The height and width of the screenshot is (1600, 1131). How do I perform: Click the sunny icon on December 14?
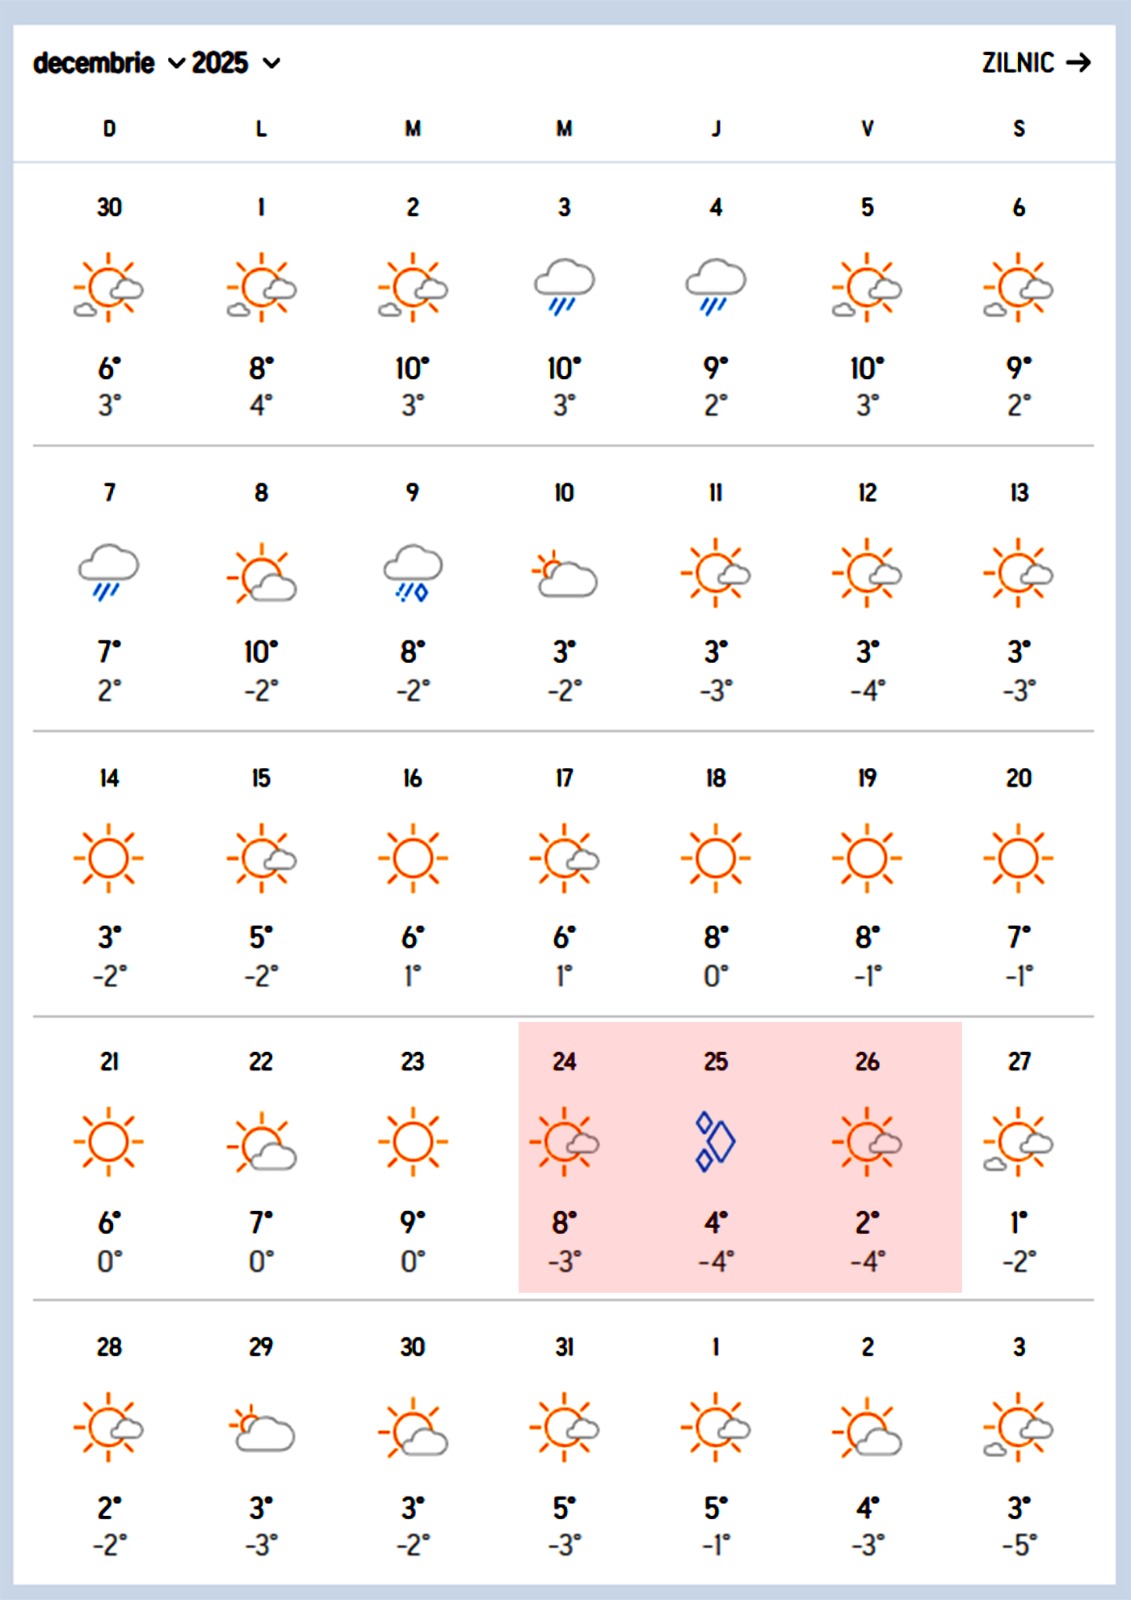(109, 858)
